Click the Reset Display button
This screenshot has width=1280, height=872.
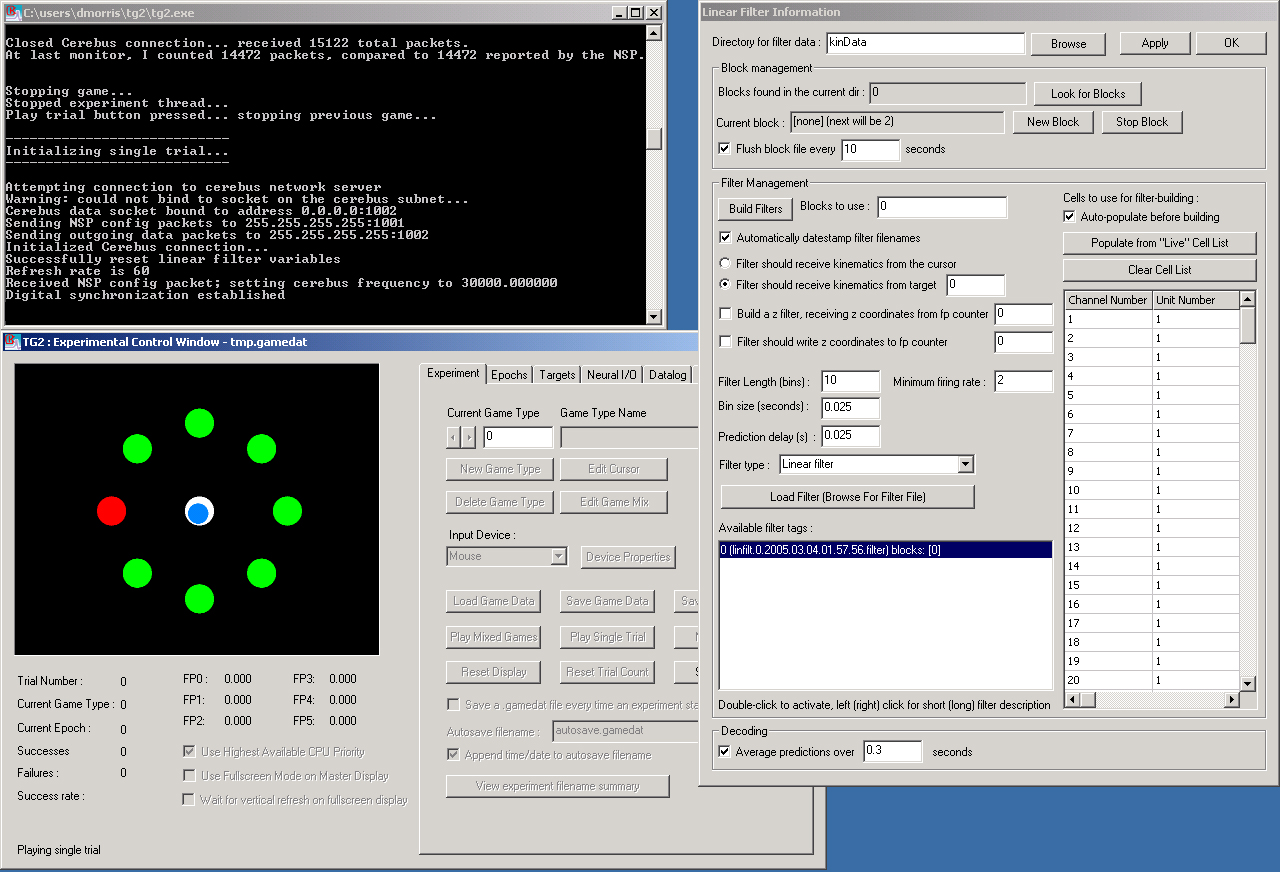(x=493, y=672)
